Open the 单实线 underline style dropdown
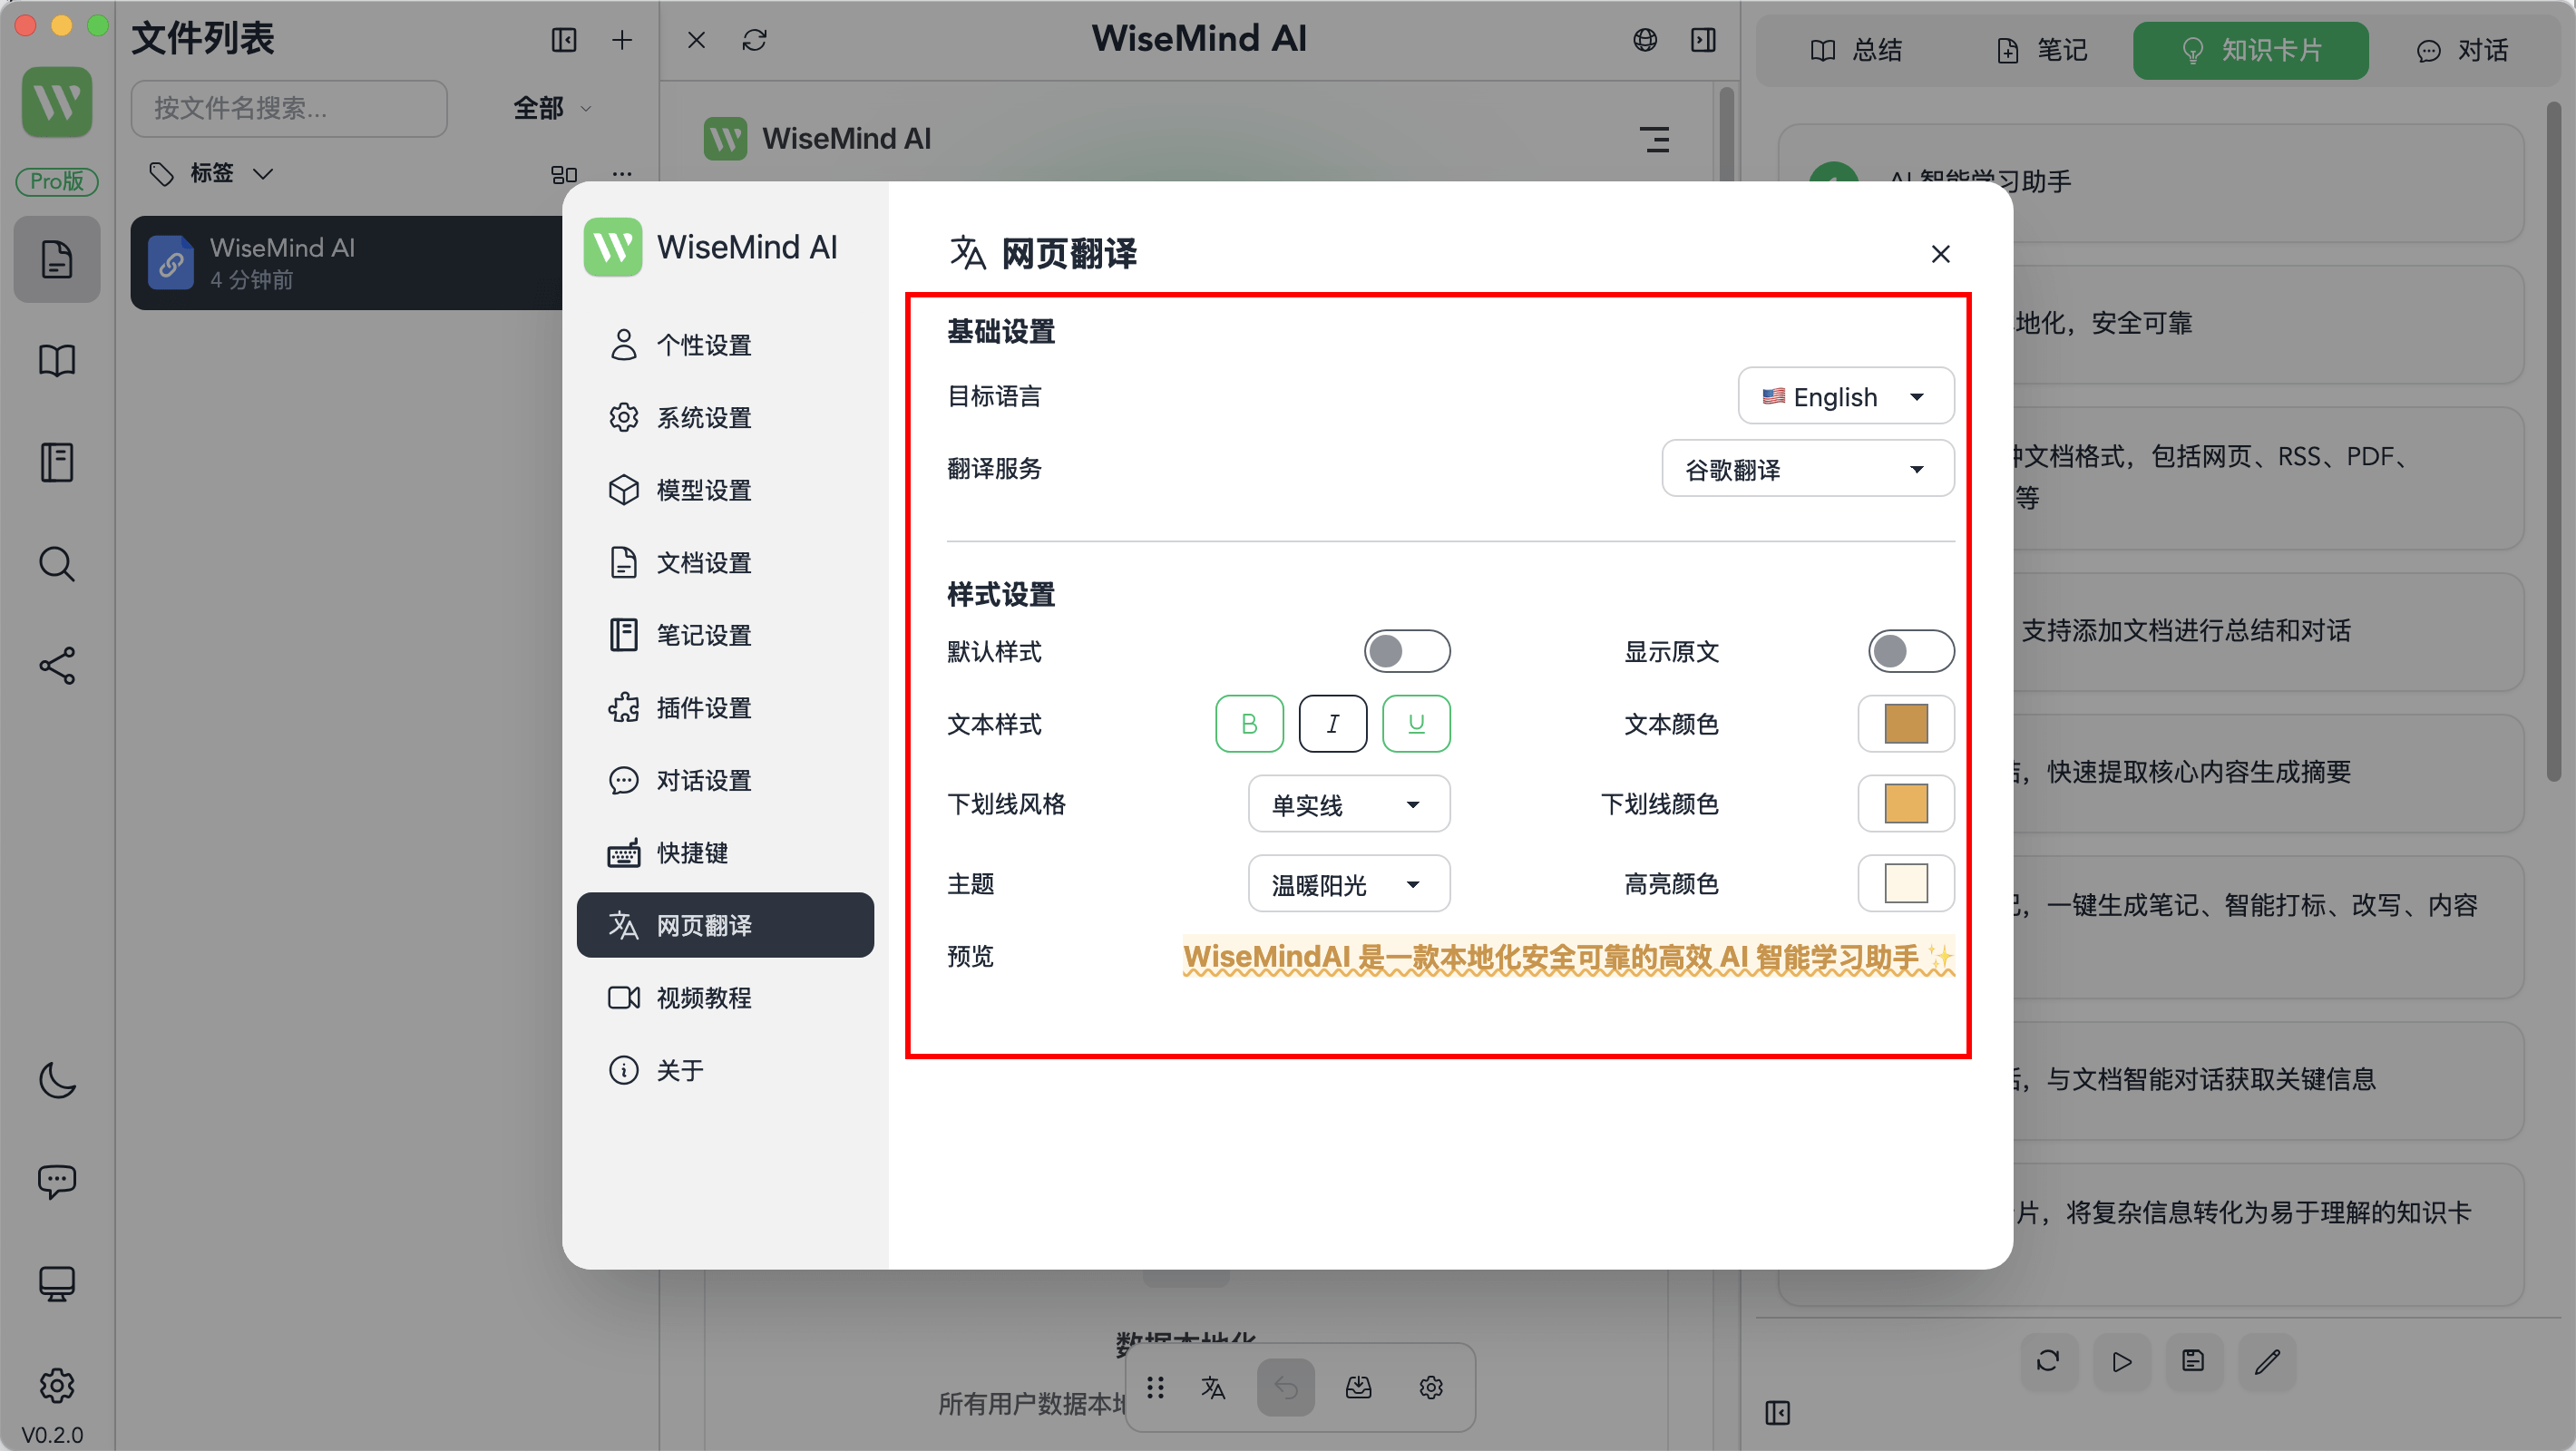 pos(1349,804)
